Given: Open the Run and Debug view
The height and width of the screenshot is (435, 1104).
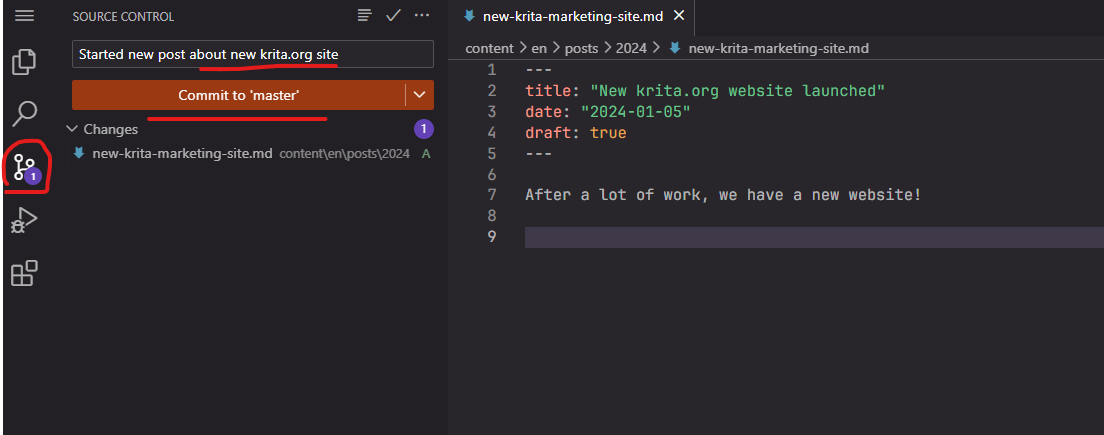Looking at the screenshot, I should coord(25,219).
